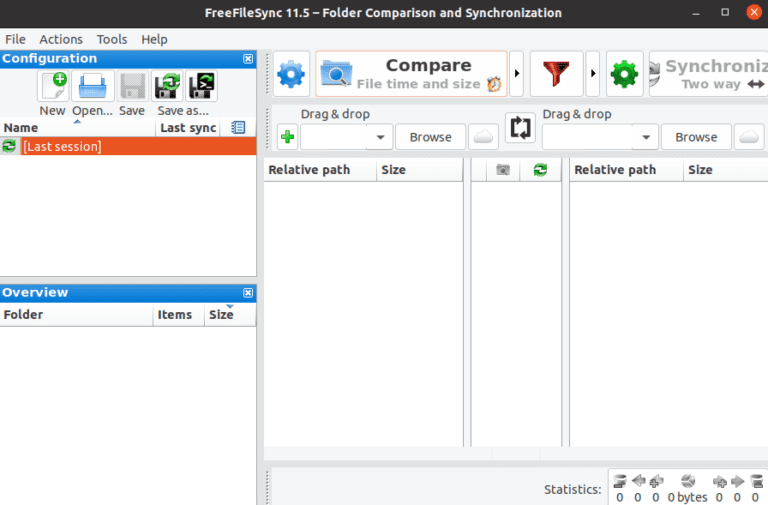Create a New configuration
This screenshot has width=768, height=505.
[x=53, y=86]
